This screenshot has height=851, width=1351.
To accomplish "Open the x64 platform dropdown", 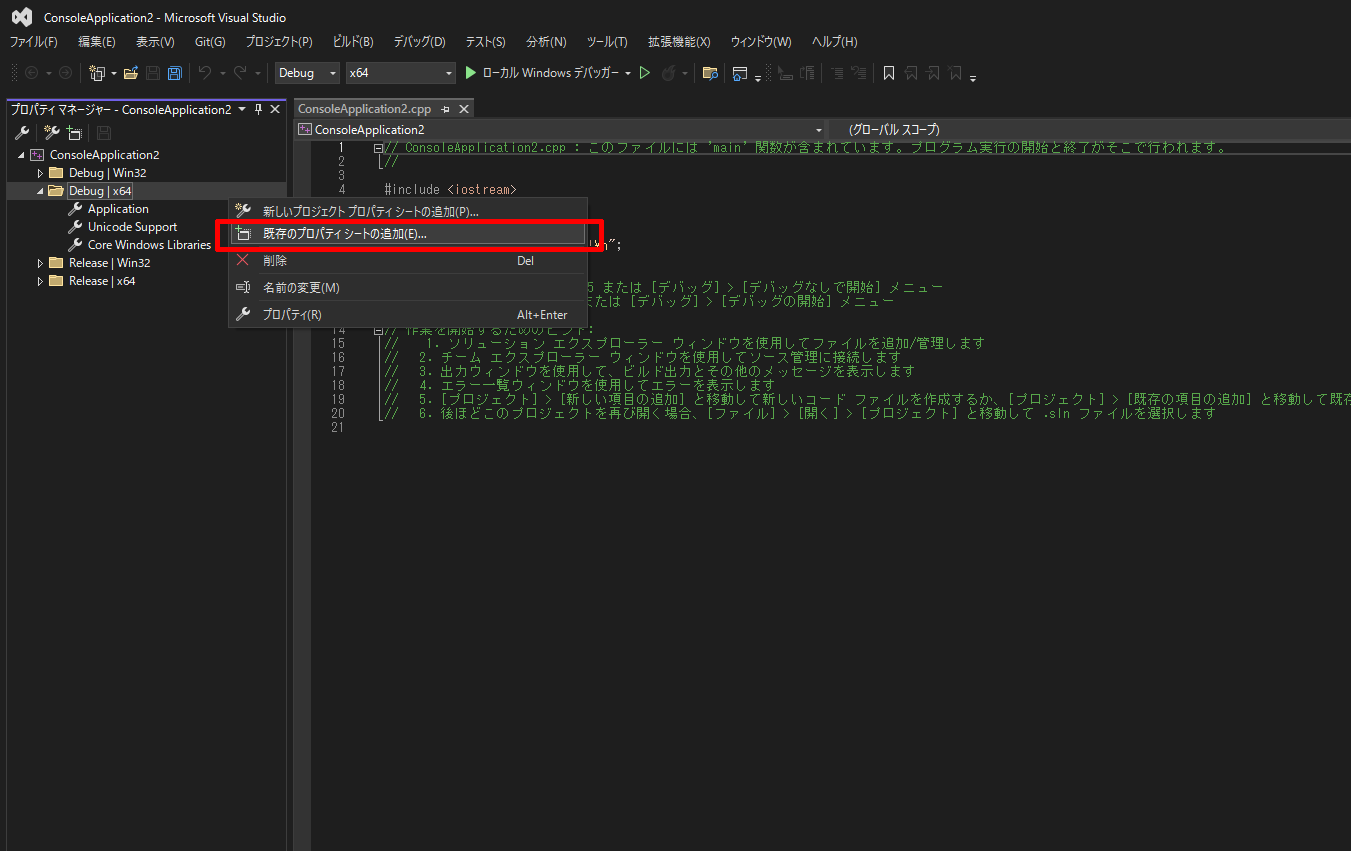I will click(400, 73).
